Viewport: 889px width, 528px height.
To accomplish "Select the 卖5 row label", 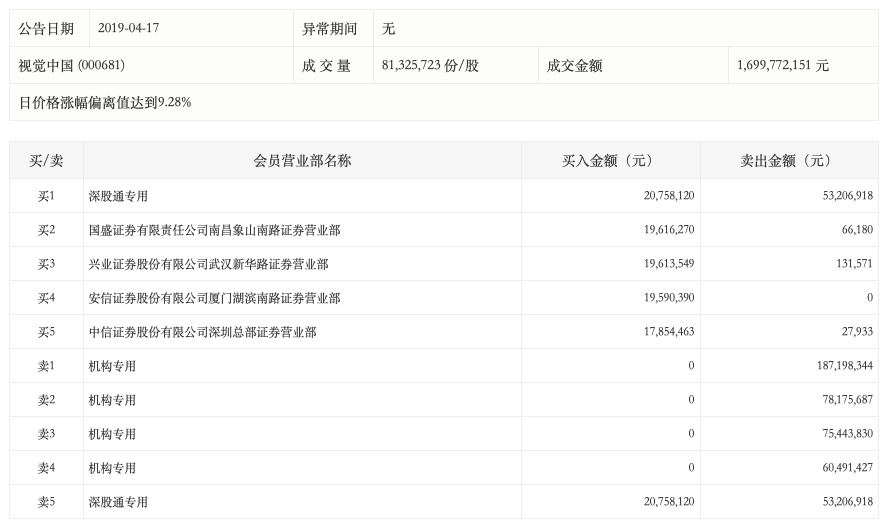I will point(46,502).
